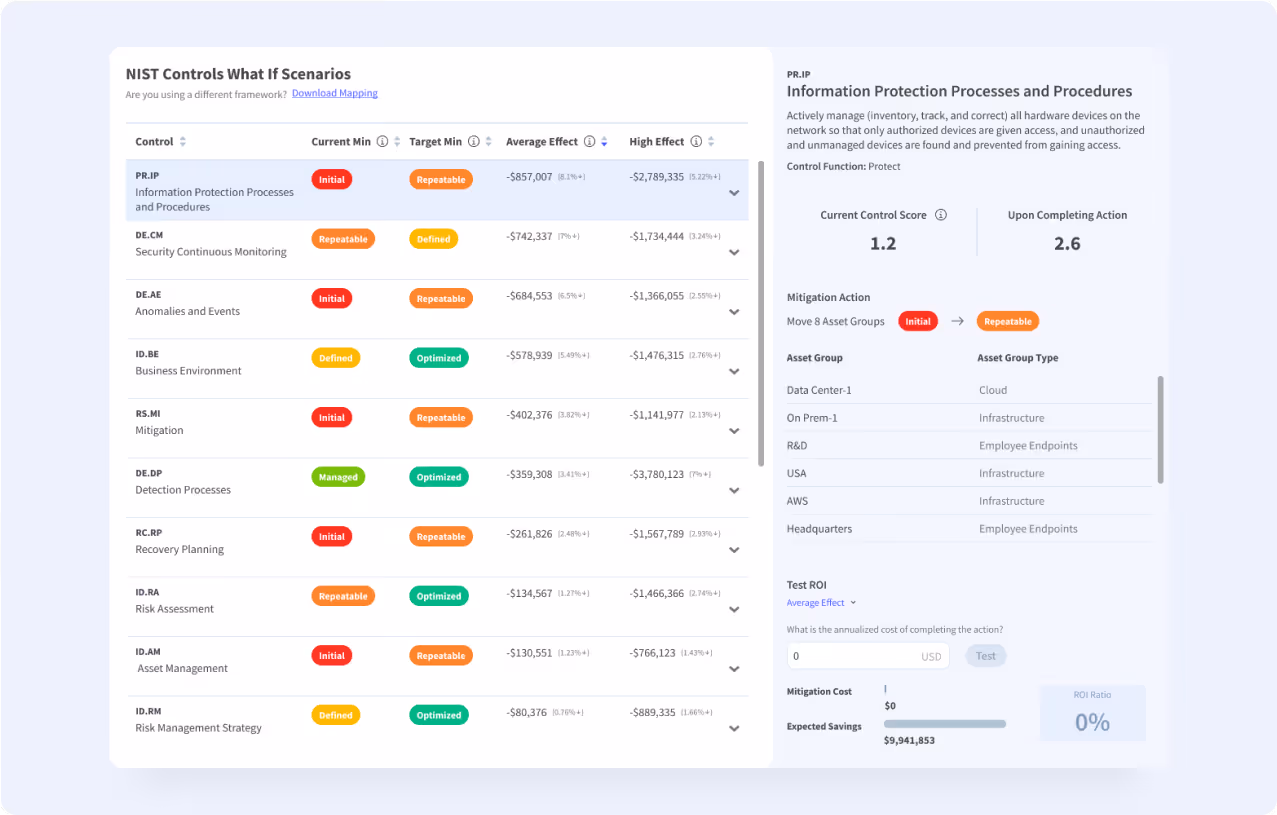Screen dimensions: 1277x815
Task: Open the Target Min column info icon
Action: (473, 141)
